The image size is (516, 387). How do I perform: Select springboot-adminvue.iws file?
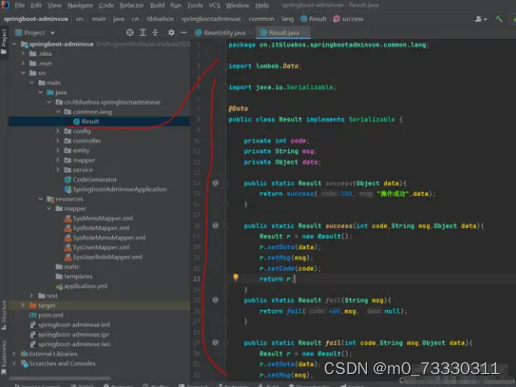click(70, 344)
